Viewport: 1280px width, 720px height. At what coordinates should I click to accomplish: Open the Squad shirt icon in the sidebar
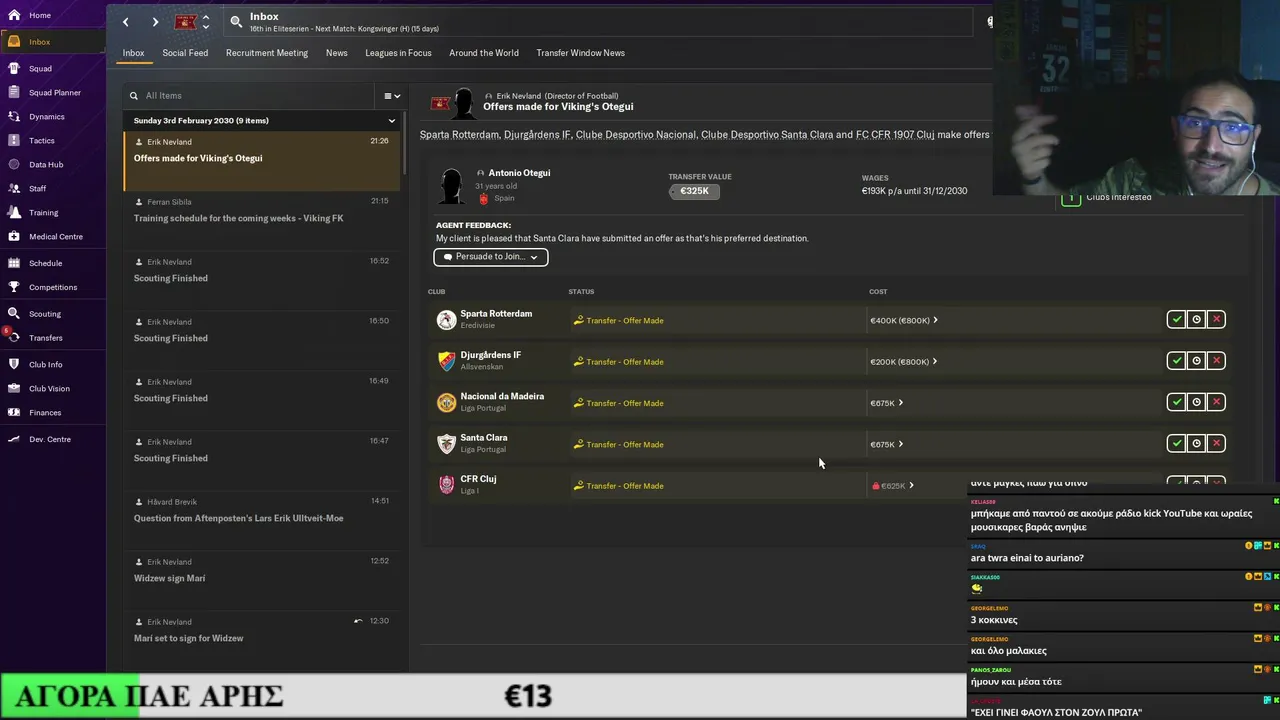(x=14, y=69)
